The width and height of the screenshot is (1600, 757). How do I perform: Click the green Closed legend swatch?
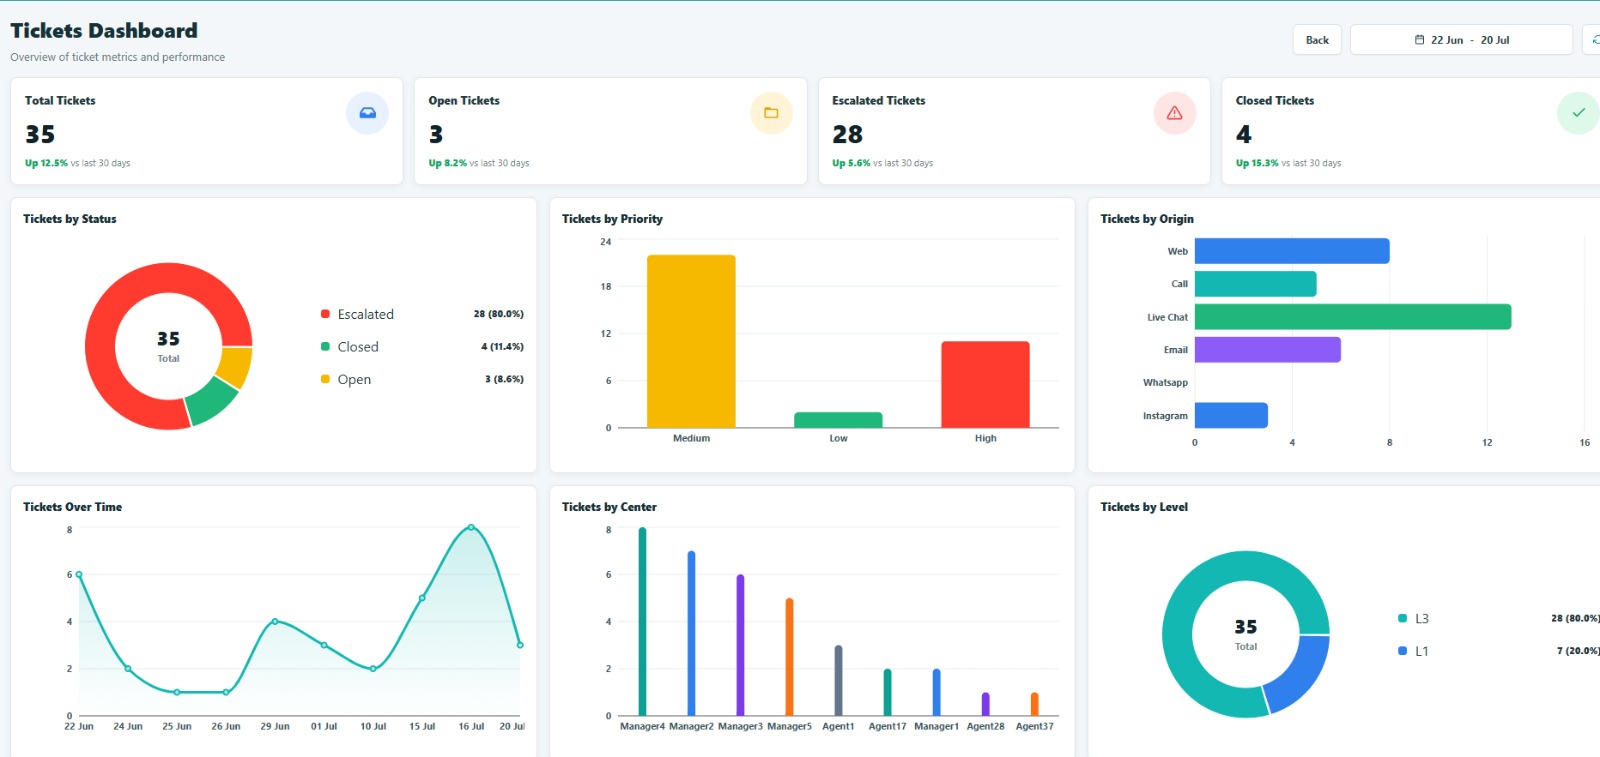pos(325,347)
